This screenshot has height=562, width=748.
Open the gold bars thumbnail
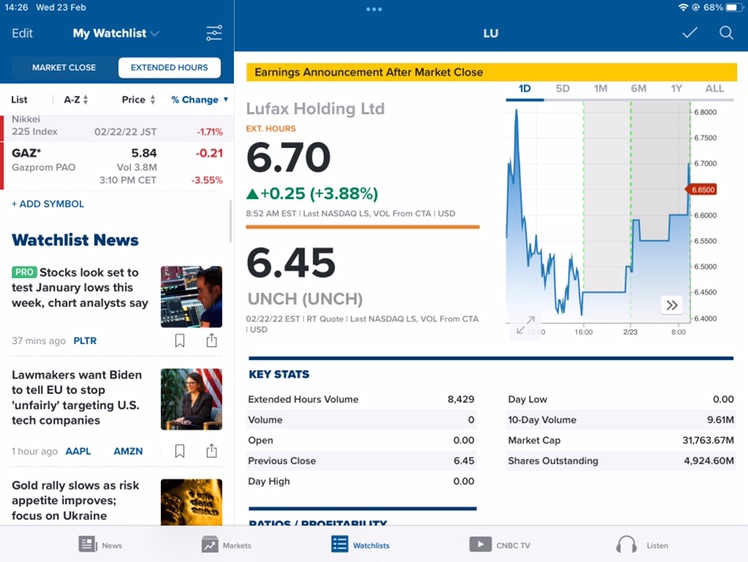[x=191, y=502]
